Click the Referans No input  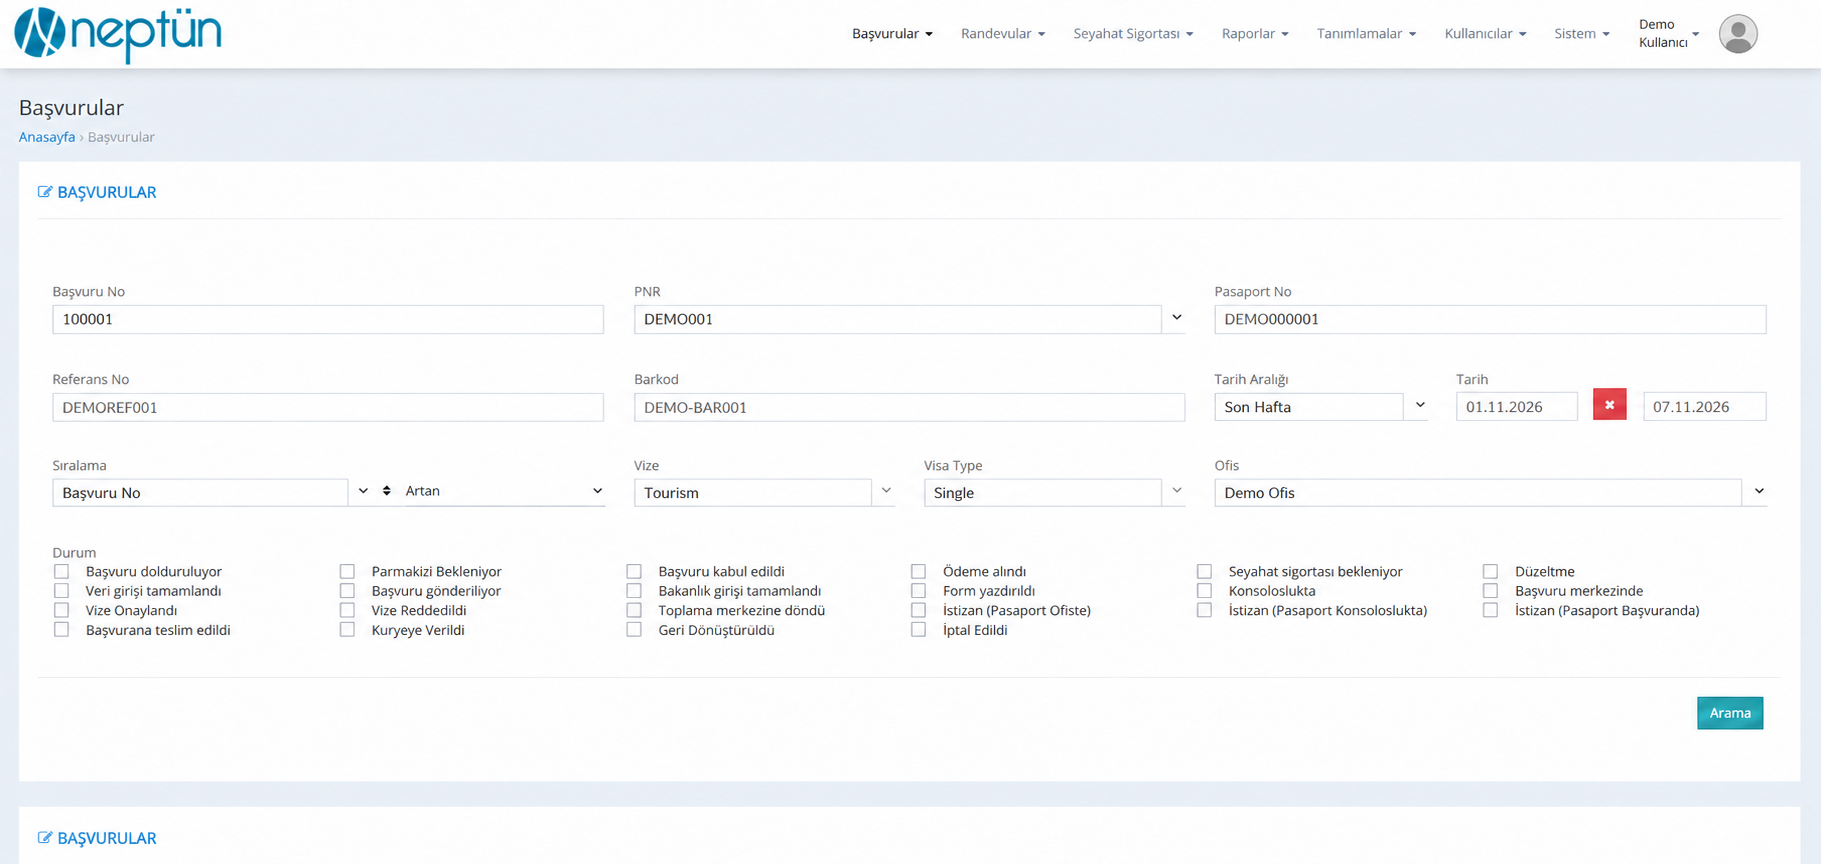tap(328, 407)
